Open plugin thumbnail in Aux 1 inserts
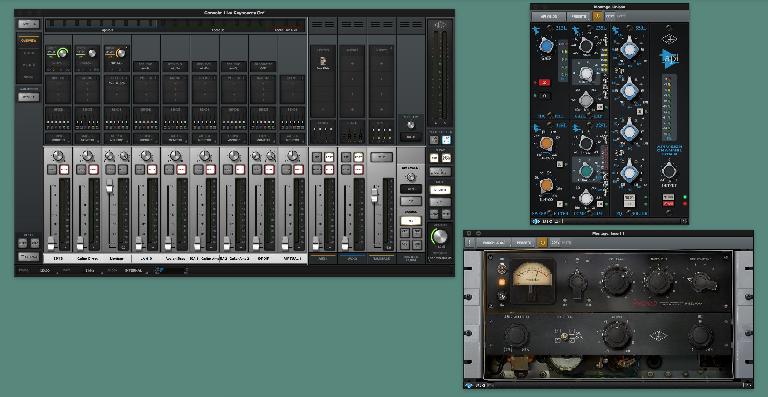The image size is (768, 397). pyautogui.click(x=323, y=61)
